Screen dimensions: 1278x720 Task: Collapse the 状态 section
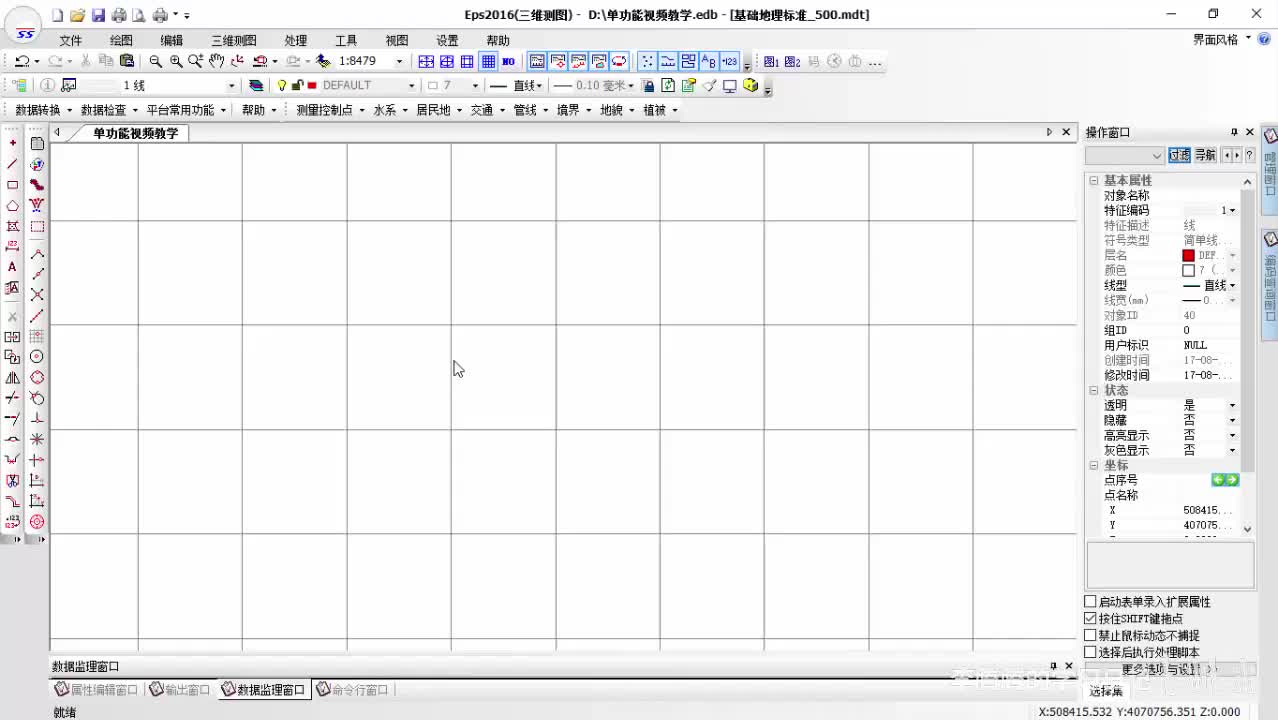tap(1094, 391)
